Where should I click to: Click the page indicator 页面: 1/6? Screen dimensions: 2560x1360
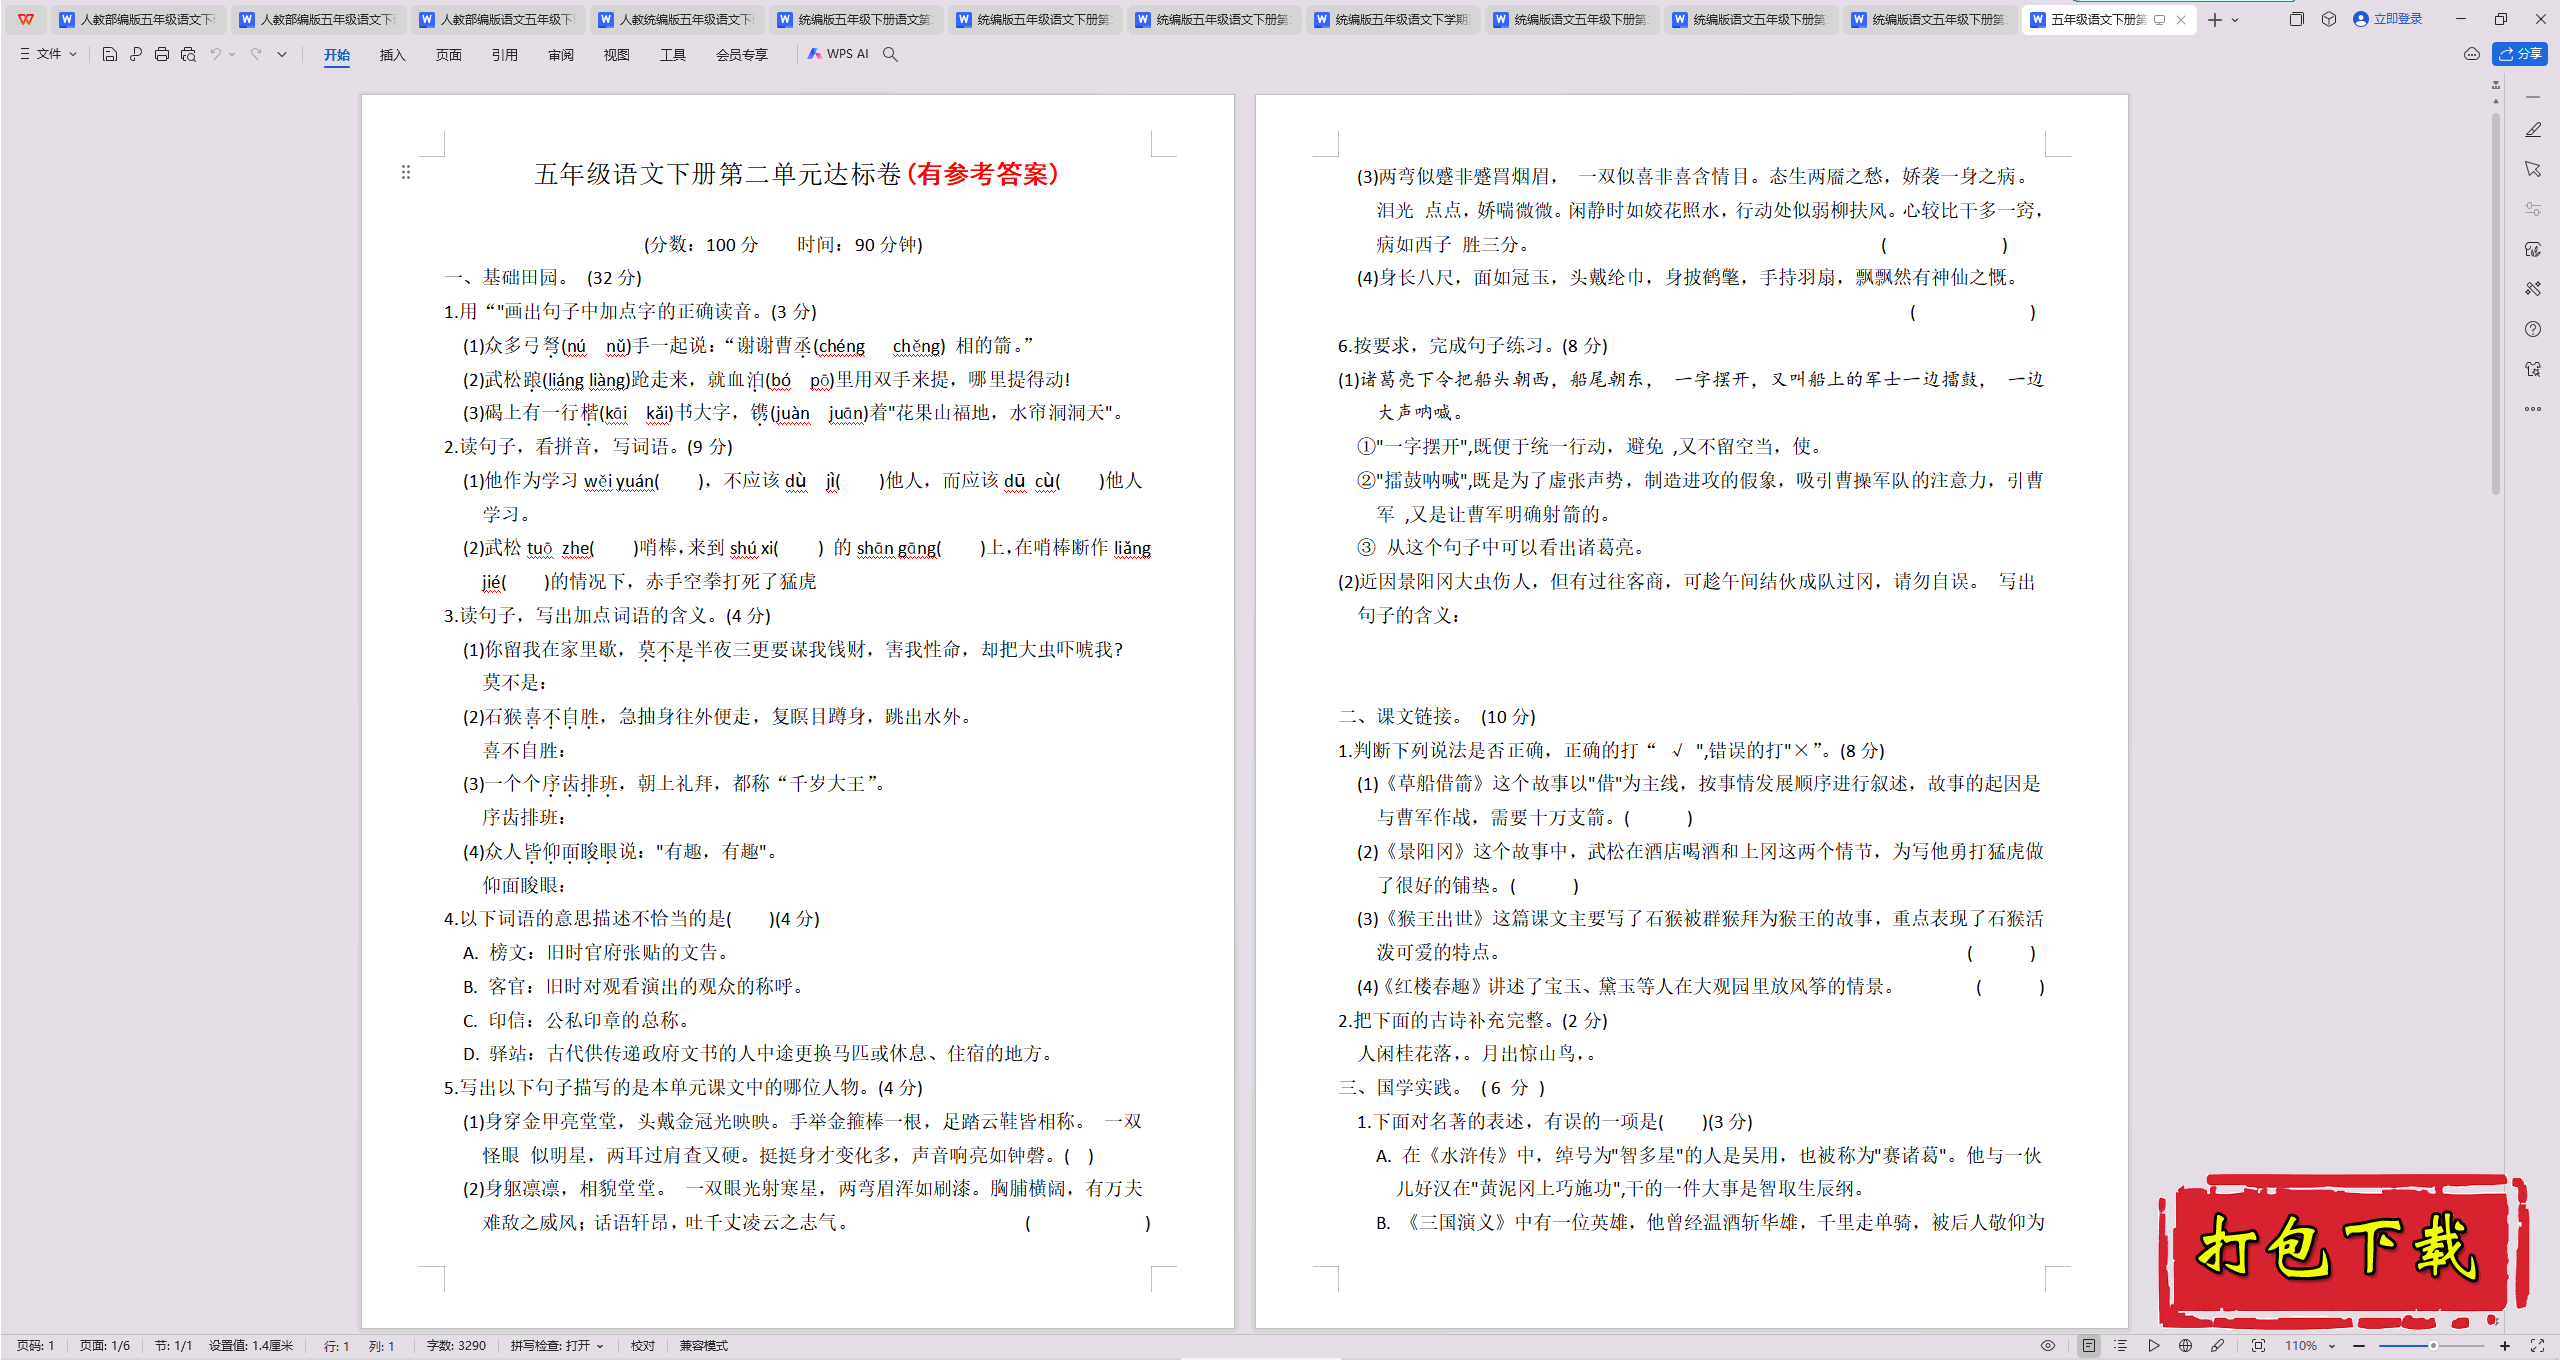[105, 1346]
